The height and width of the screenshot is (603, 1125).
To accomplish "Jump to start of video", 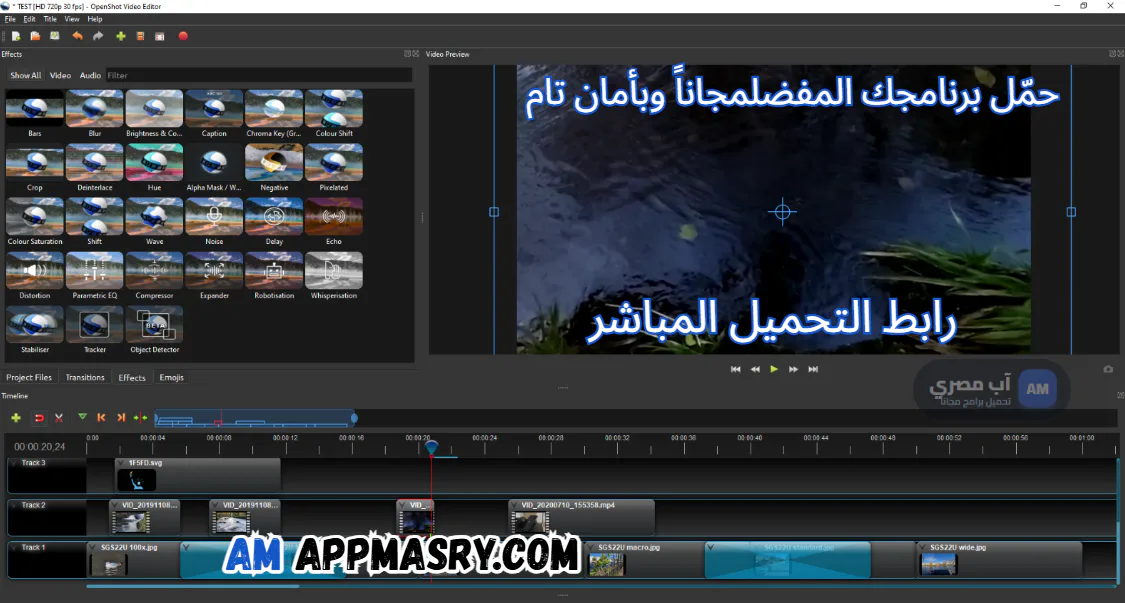I will tap(735, 369).
